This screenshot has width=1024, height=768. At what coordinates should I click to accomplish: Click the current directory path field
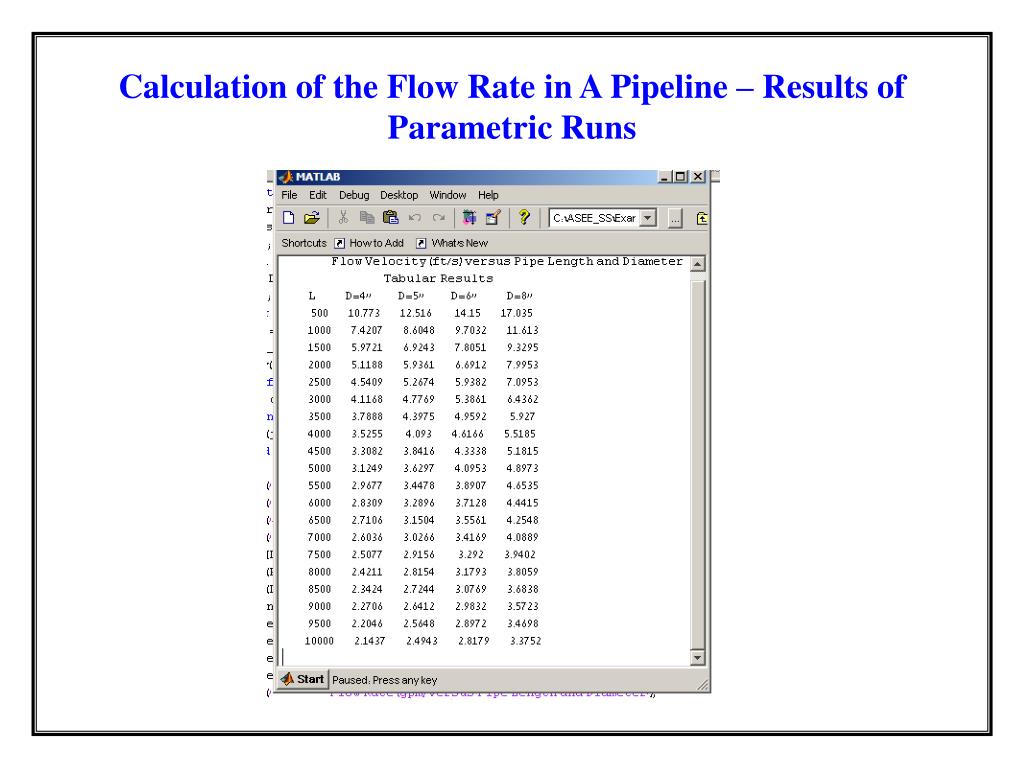click(x=595, y=218)
